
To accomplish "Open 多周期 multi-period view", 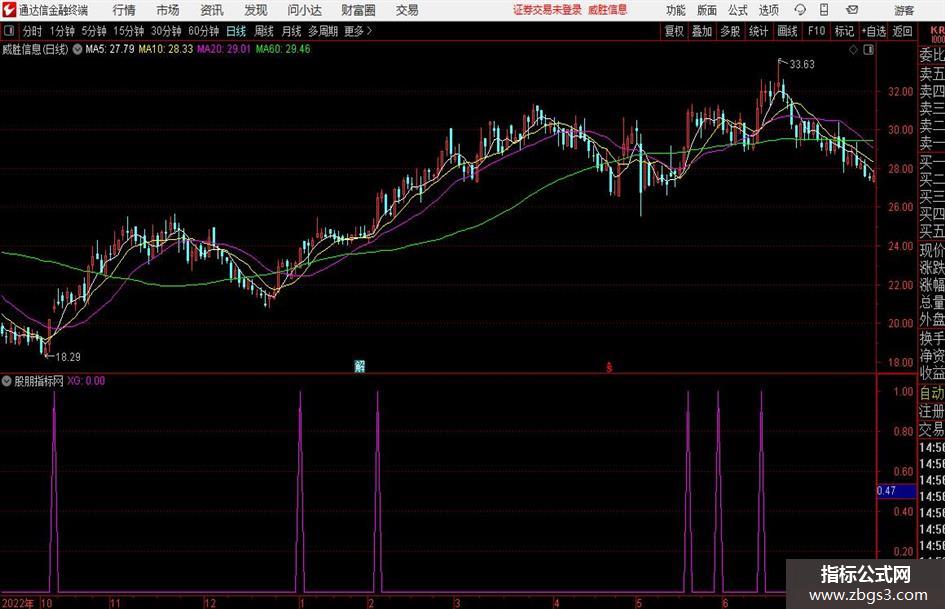I will (323, 31).
